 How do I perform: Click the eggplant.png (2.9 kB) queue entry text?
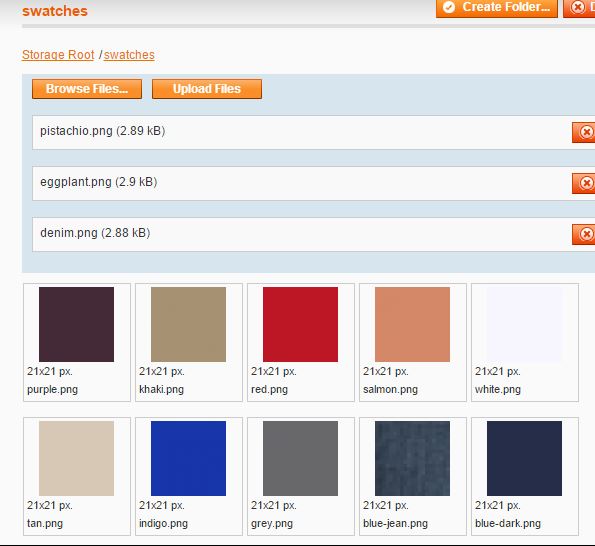click(99, 182)
